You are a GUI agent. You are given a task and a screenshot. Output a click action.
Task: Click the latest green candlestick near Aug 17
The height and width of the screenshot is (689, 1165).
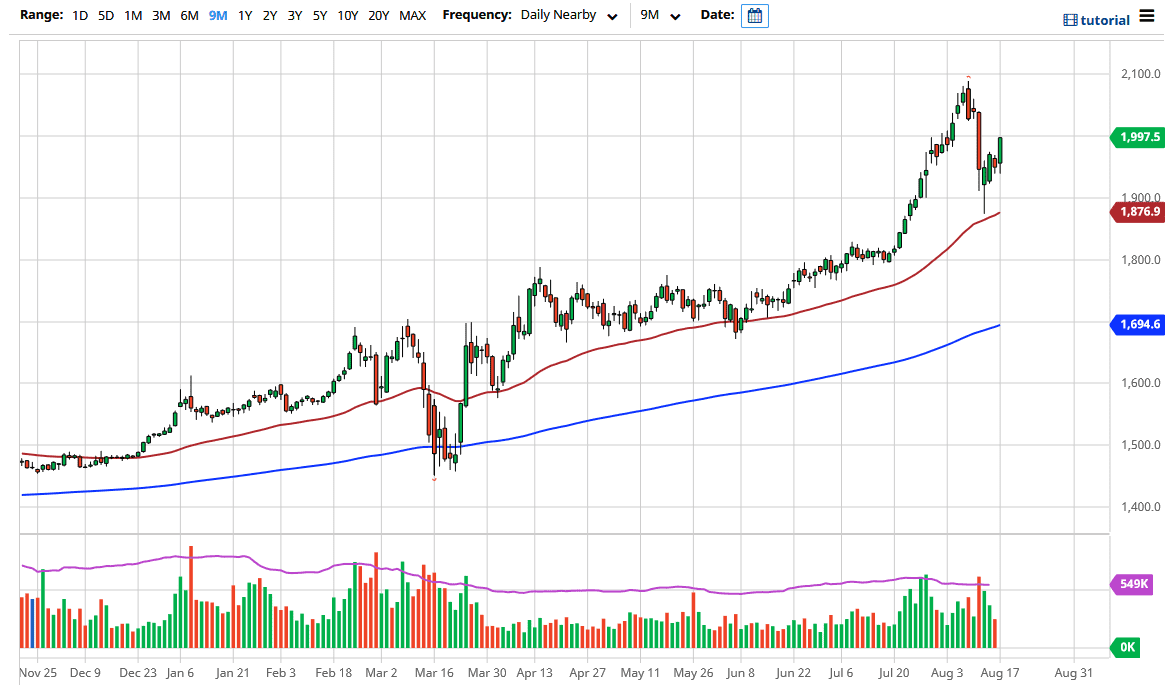1000,150
